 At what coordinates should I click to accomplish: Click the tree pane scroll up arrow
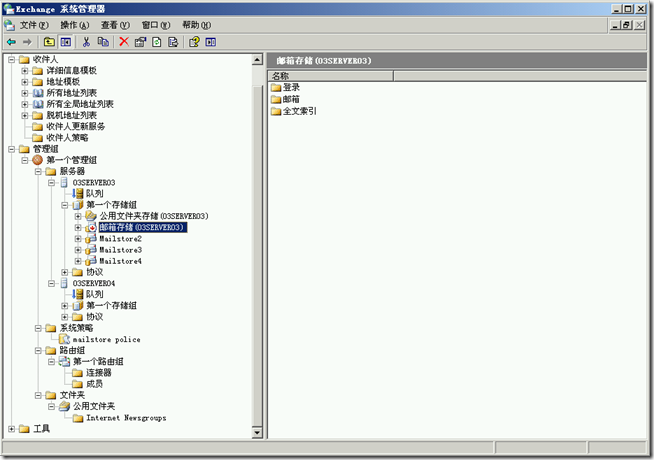(257, 60)
